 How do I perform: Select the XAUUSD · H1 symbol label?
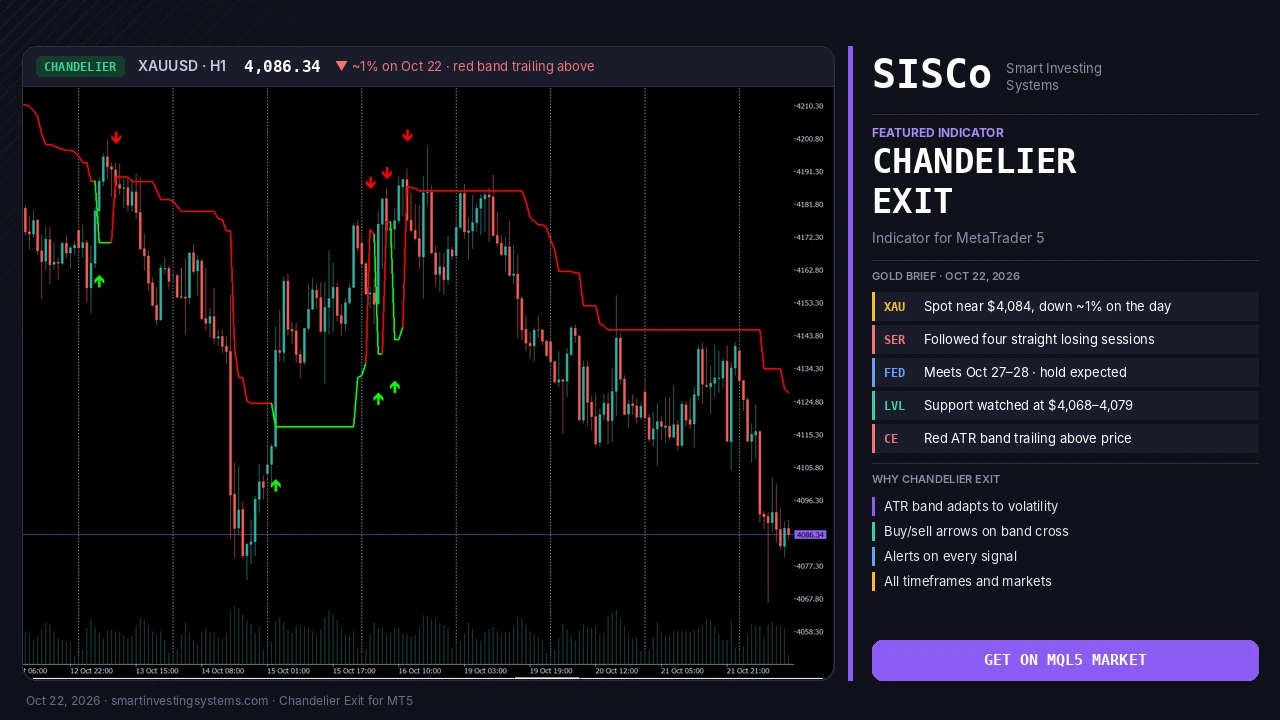point(182,66)
